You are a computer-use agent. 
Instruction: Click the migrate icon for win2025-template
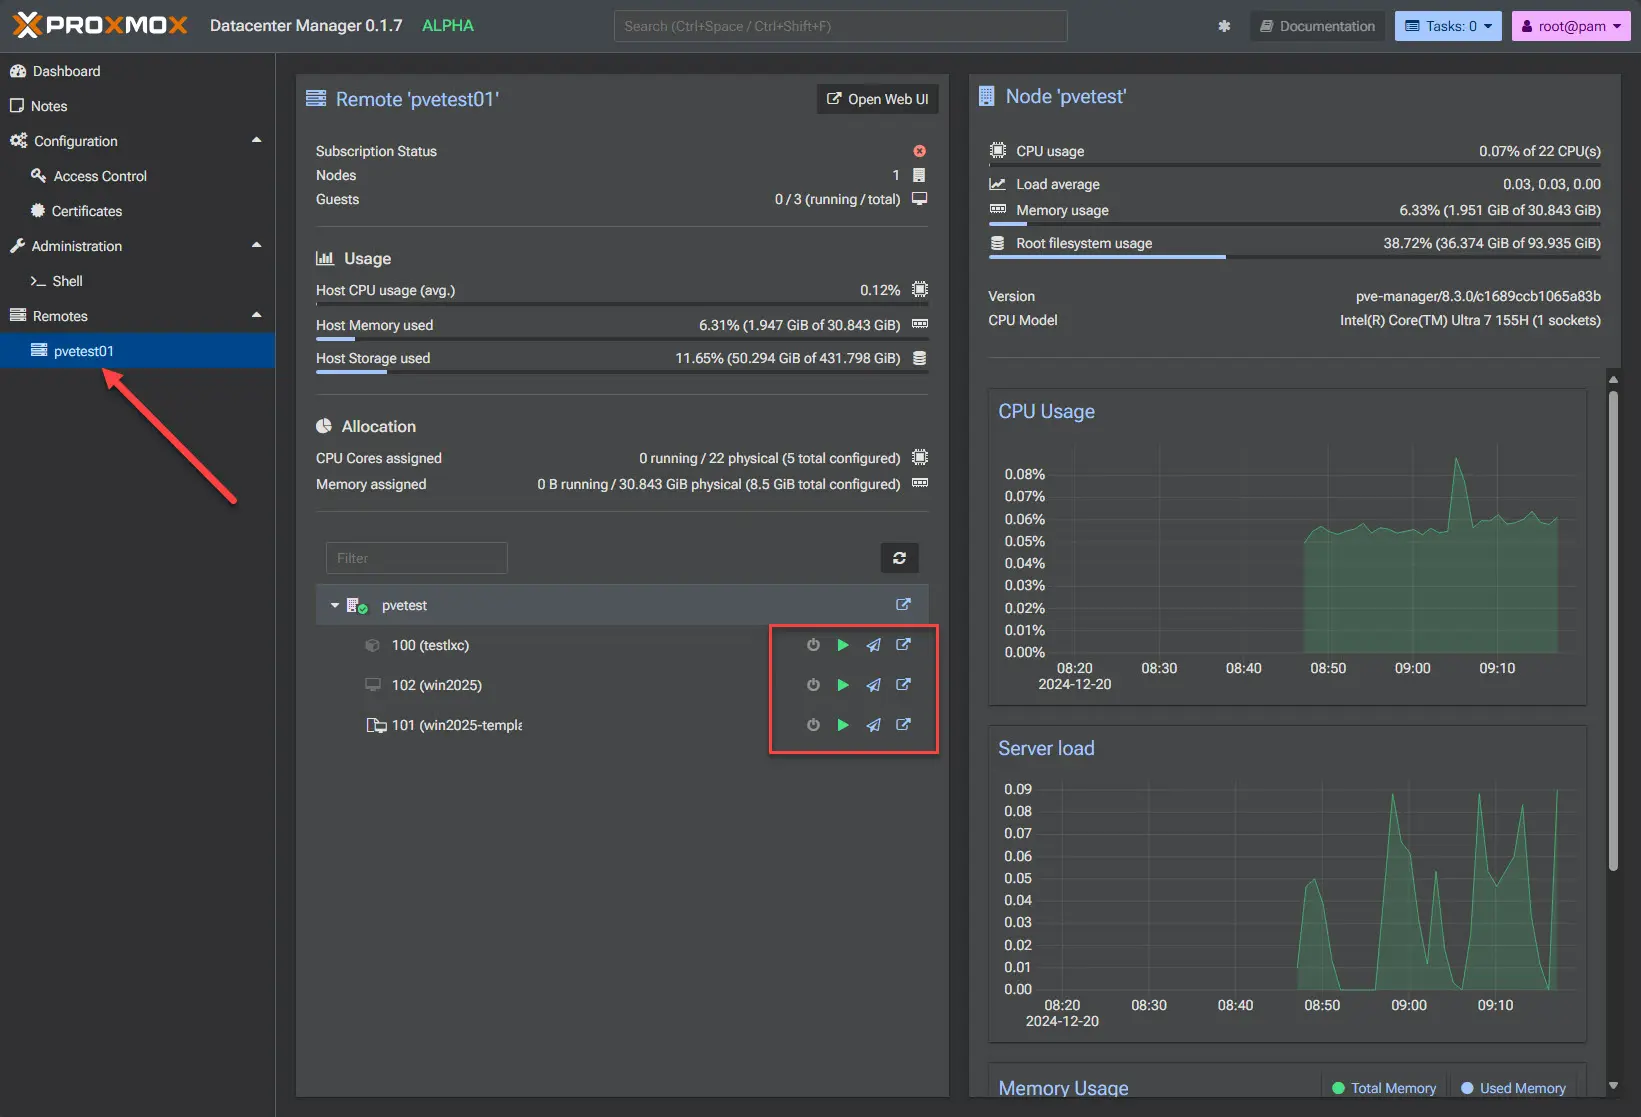pyautogui.click(x=872, y=725)
